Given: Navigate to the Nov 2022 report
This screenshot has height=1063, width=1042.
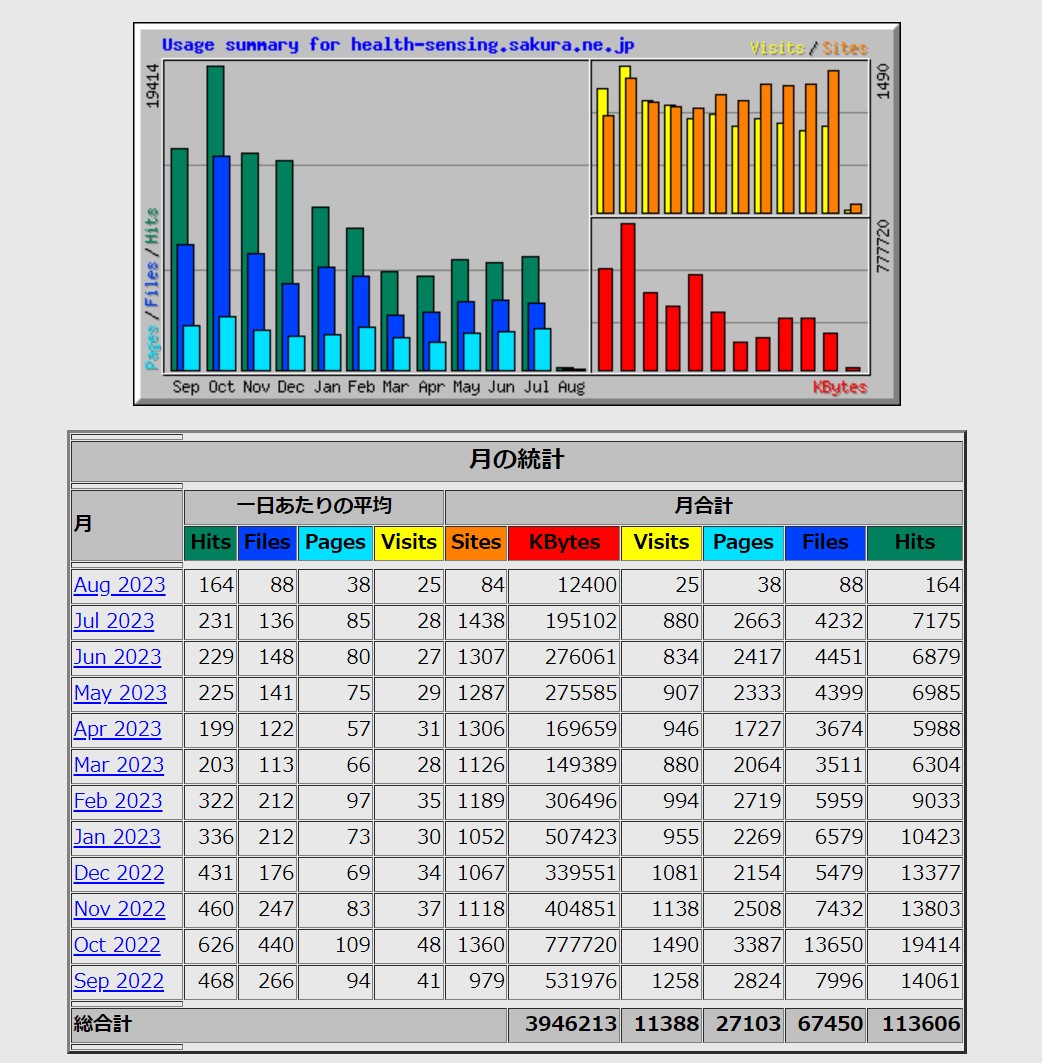Looking at the screenshot, I should pos(119,909).
